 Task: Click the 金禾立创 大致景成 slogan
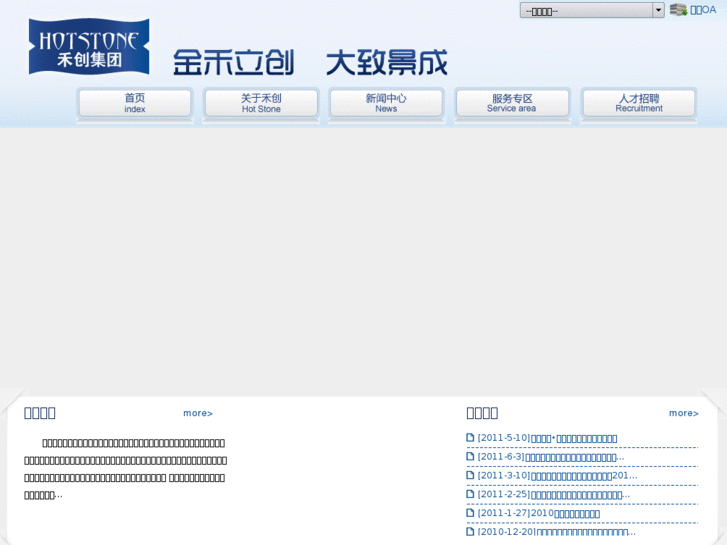(310, 63)
